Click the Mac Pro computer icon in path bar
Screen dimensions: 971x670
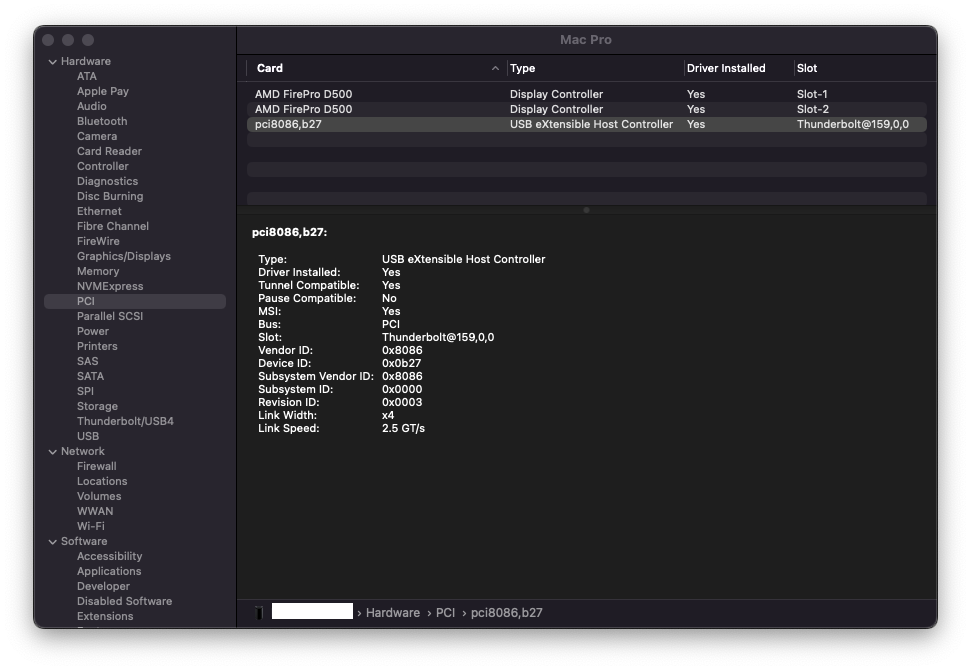point(259,612)
